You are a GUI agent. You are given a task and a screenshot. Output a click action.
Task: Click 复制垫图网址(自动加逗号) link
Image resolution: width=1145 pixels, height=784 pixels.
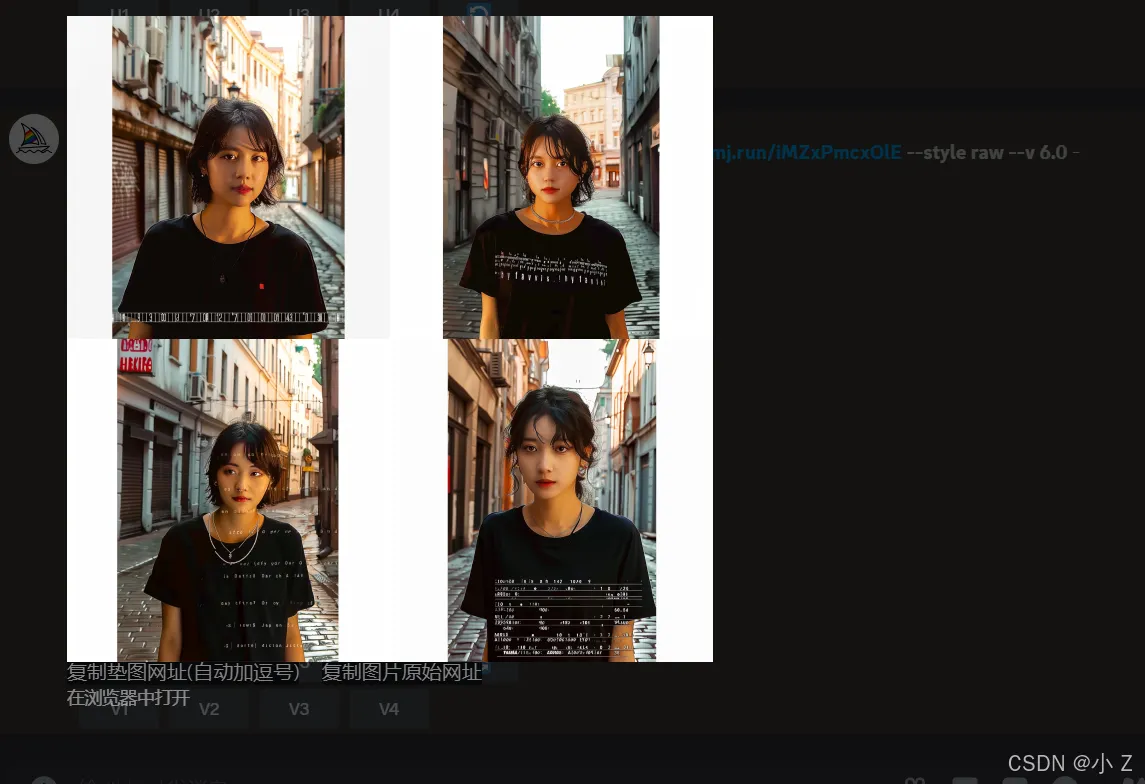pyautogui.click(x=184, y=673)
